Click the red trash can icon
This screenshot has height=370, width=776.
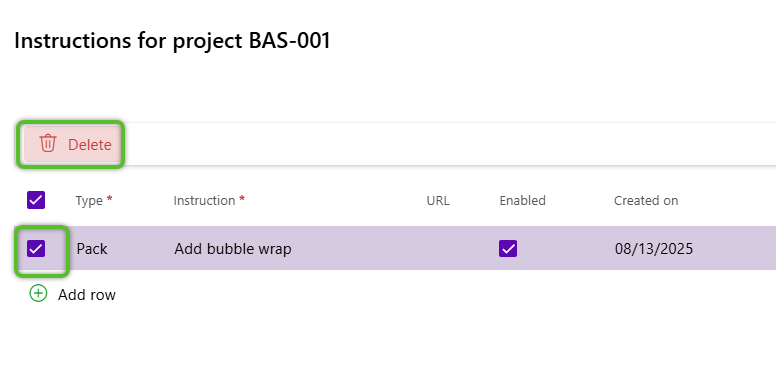point(48,143)
